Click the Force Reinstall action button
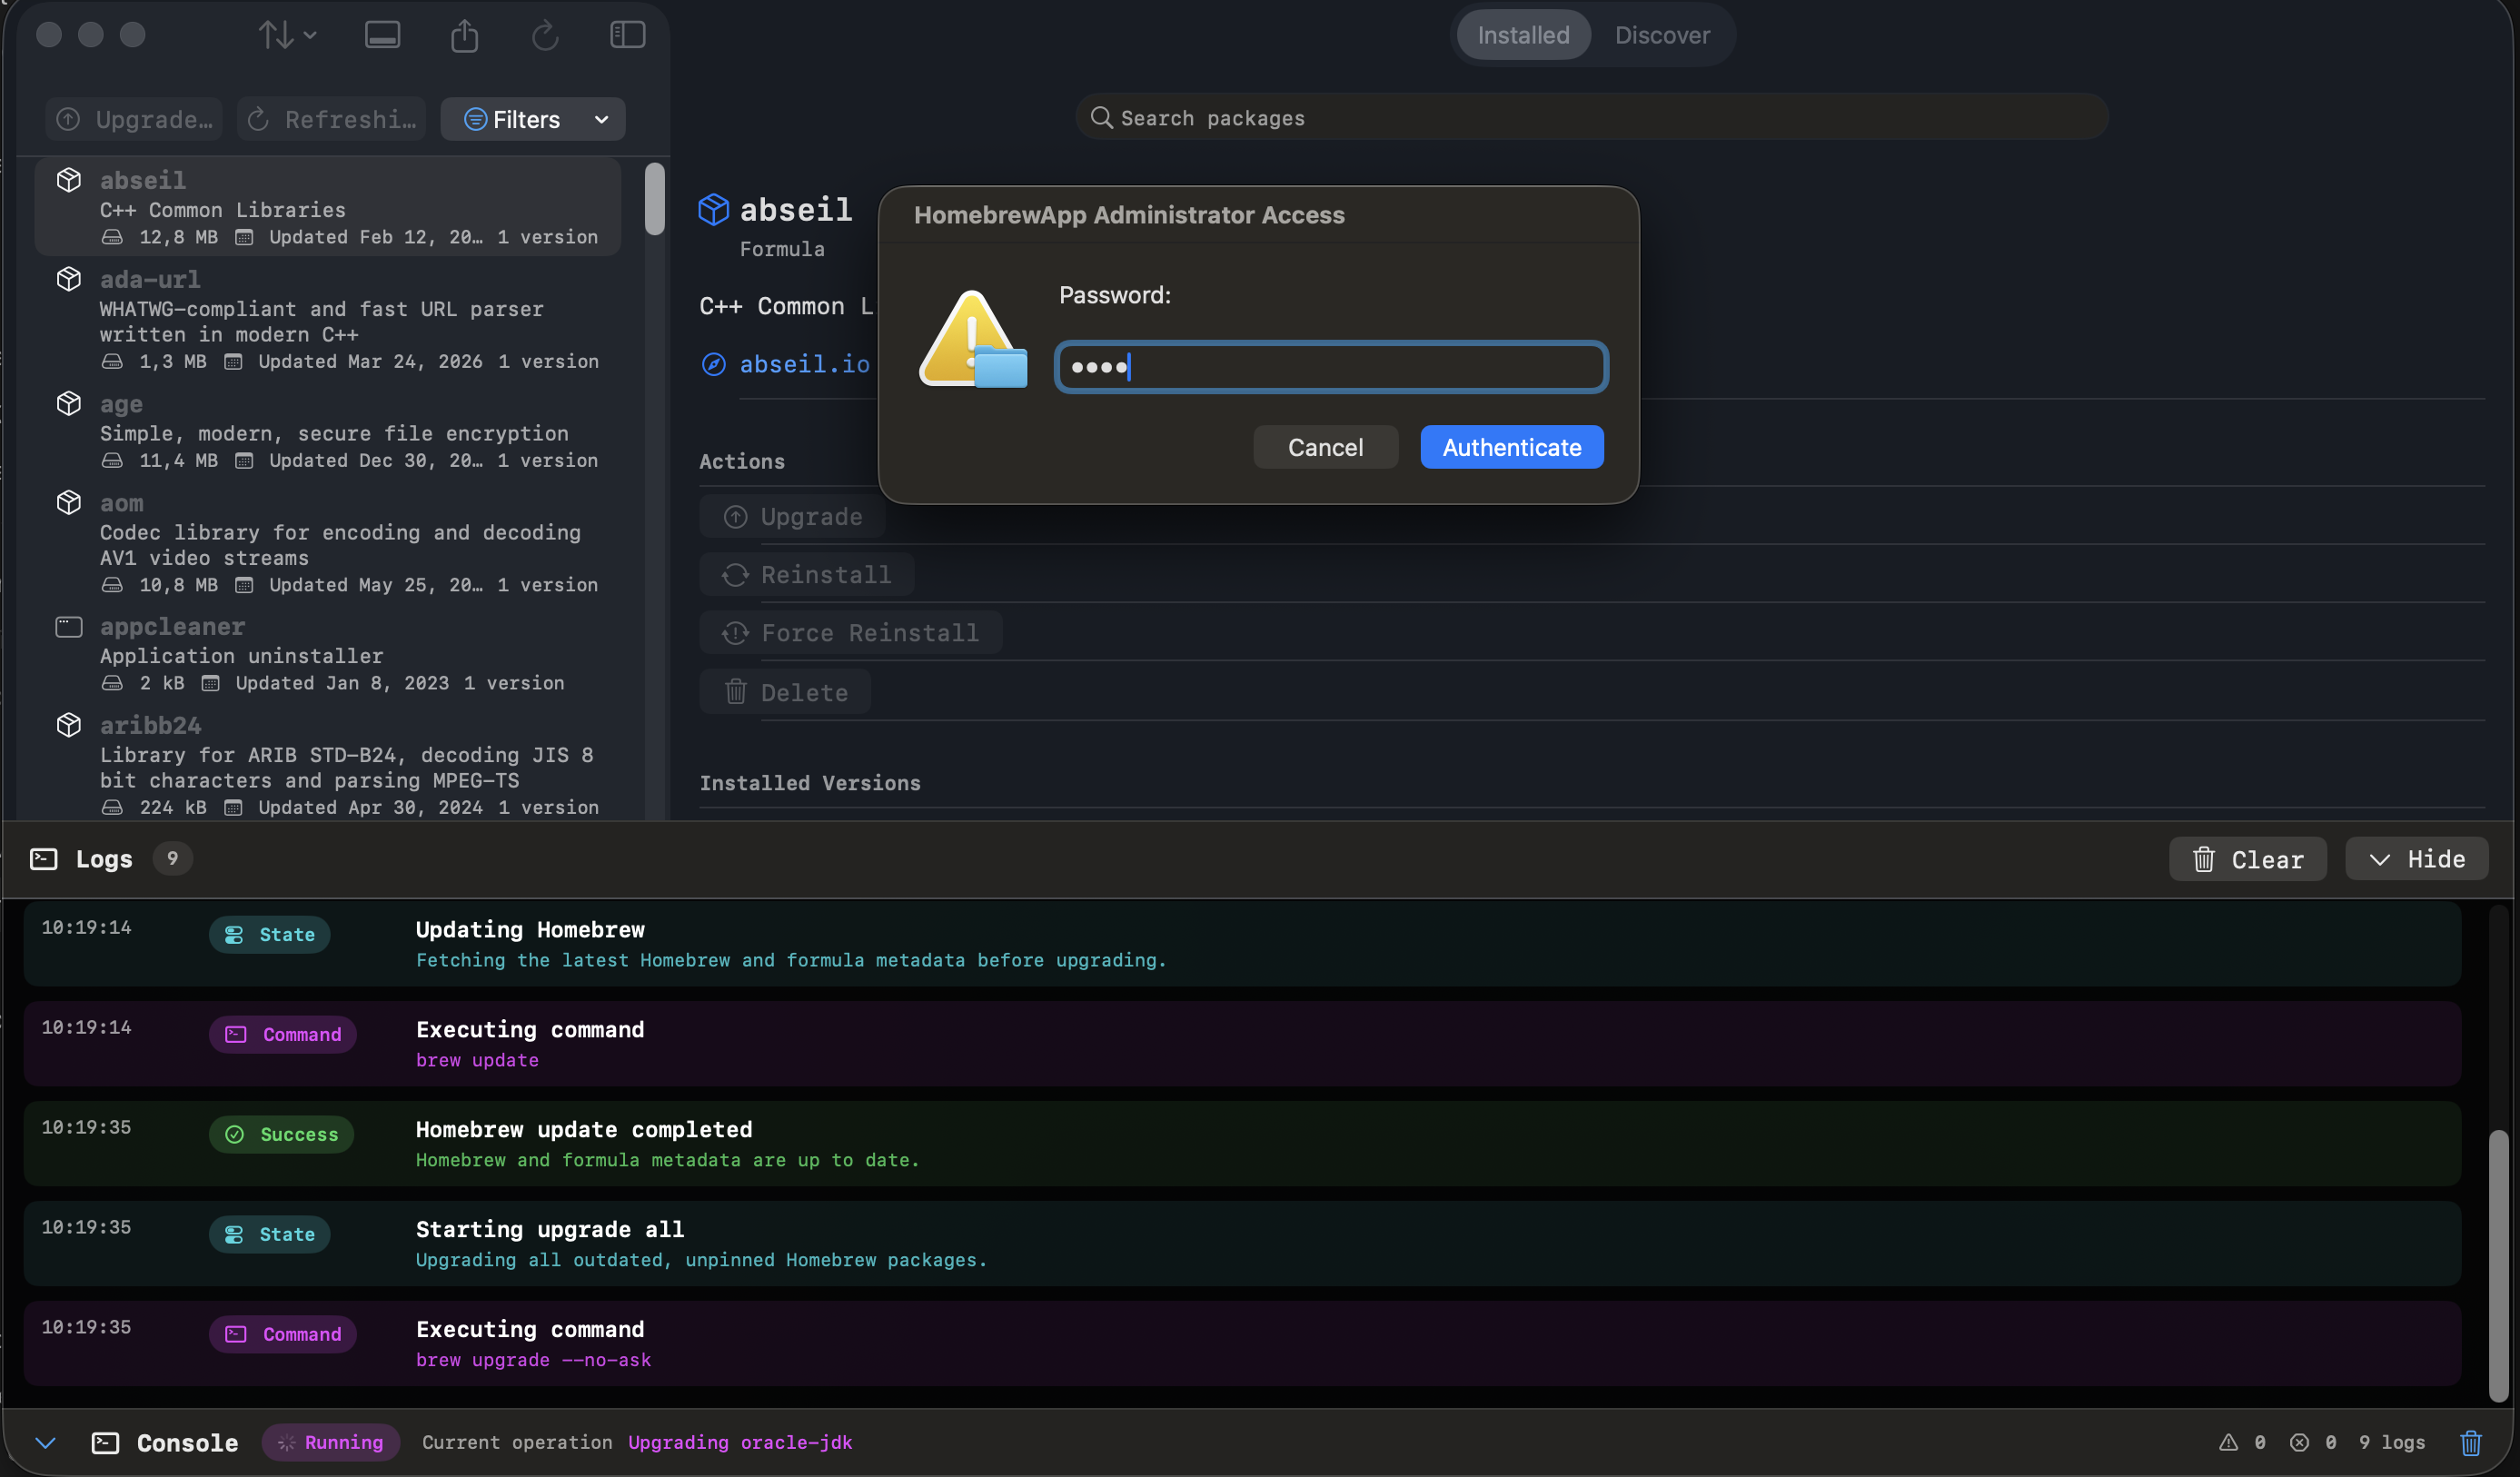 click(850, 633)
